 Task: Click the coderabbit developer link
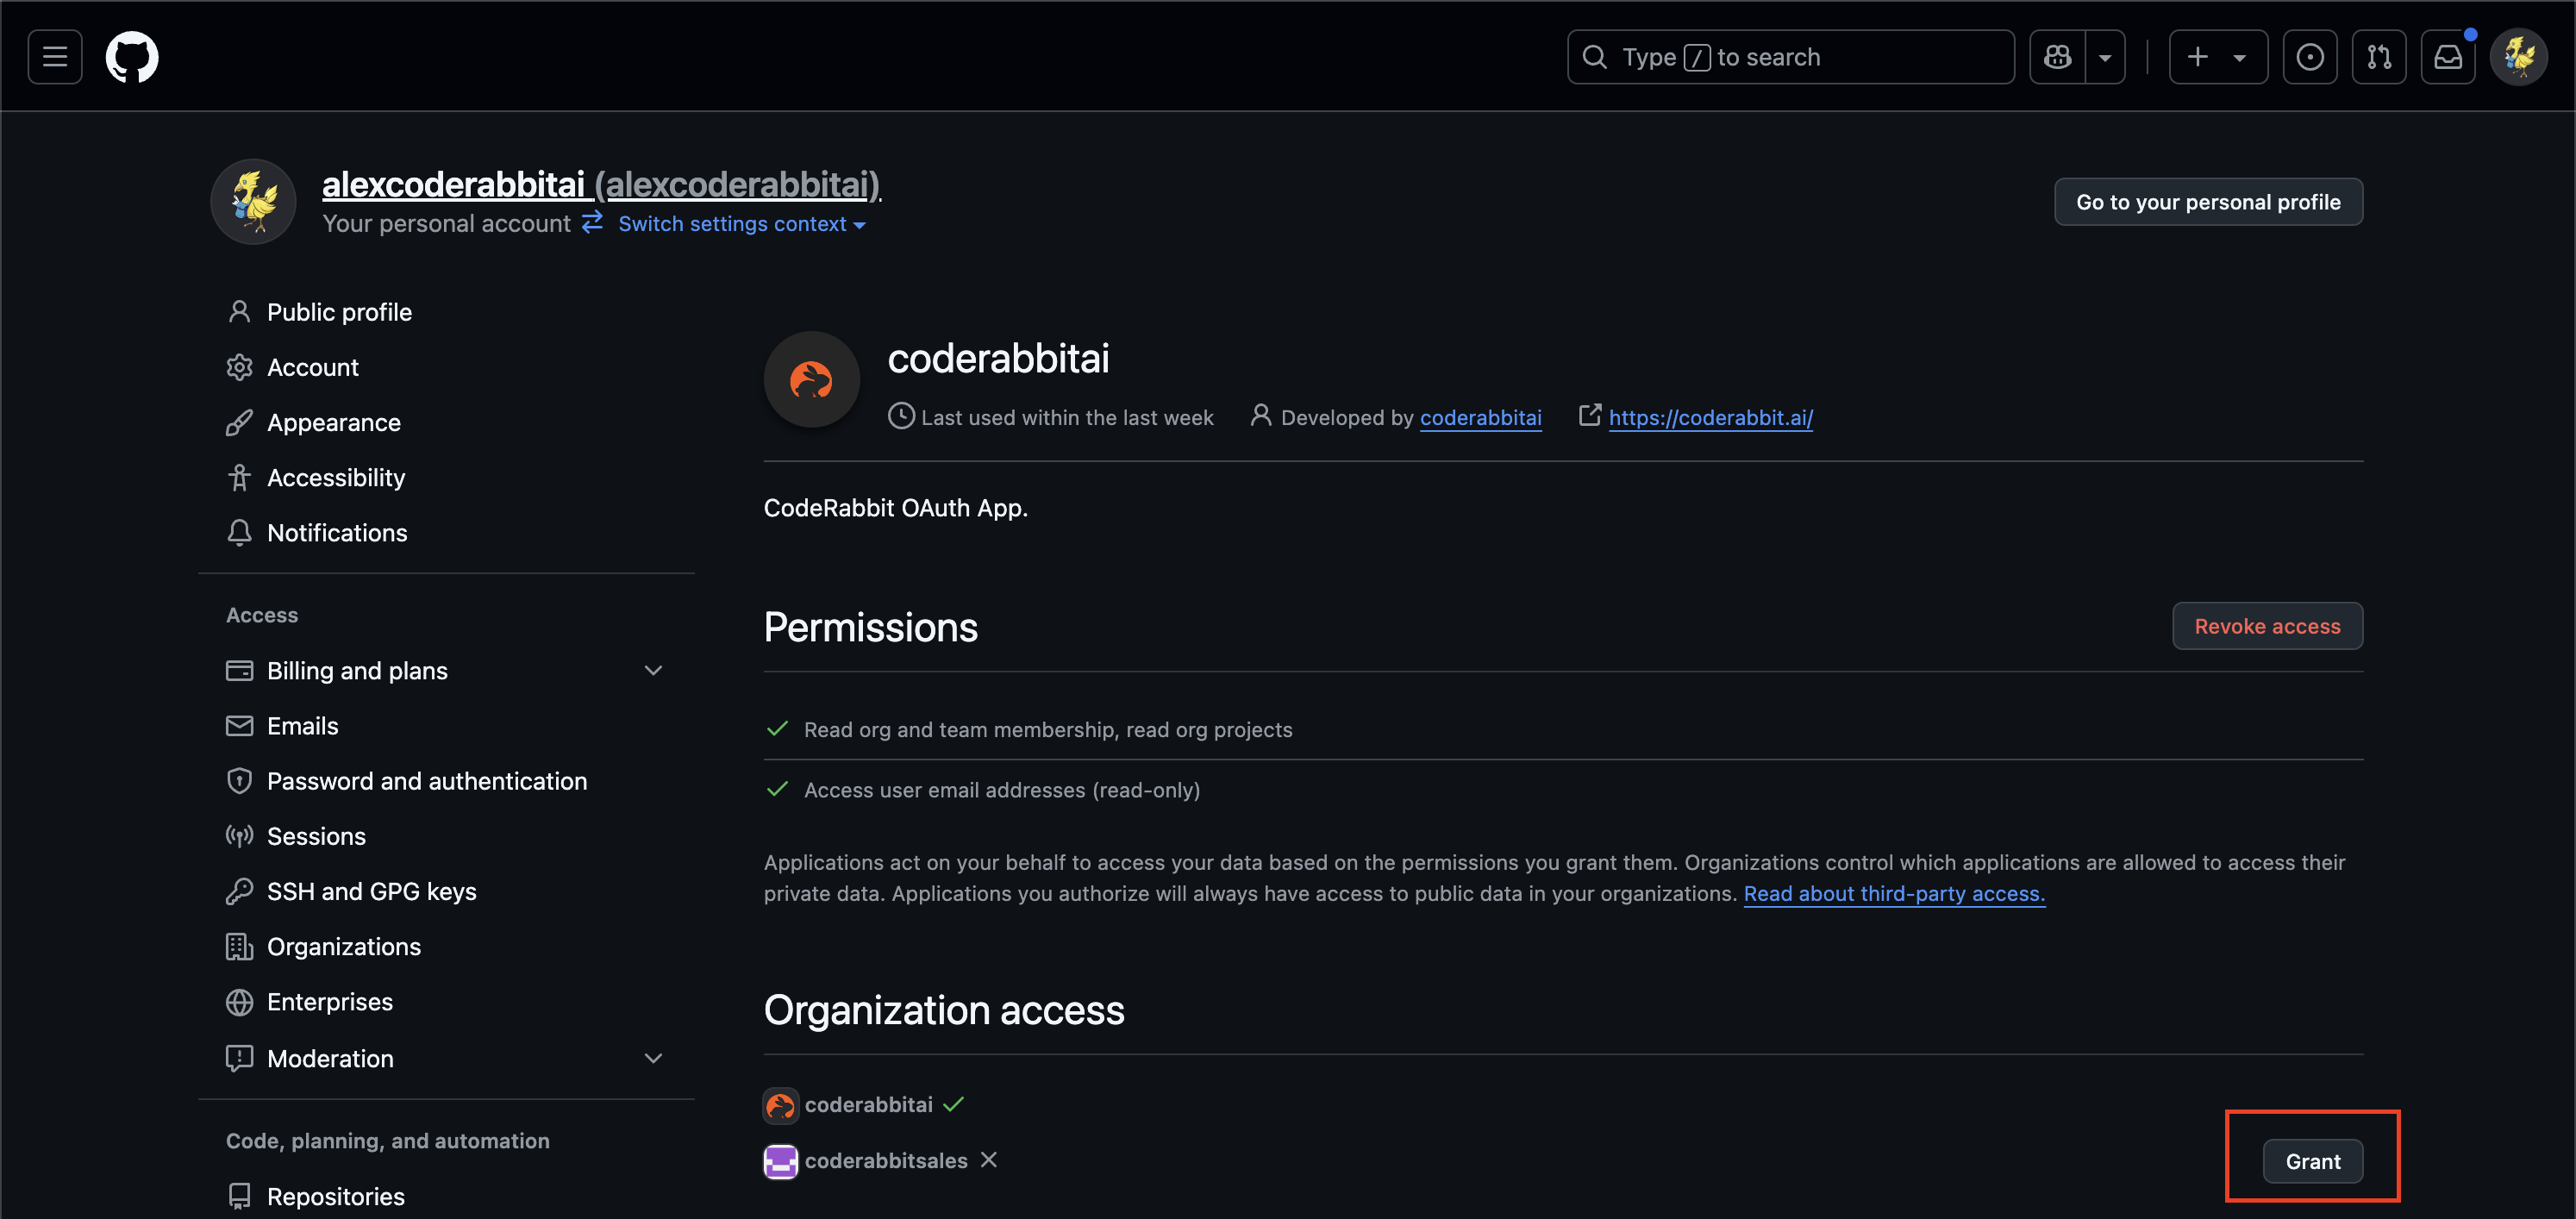pos(1479,416)
